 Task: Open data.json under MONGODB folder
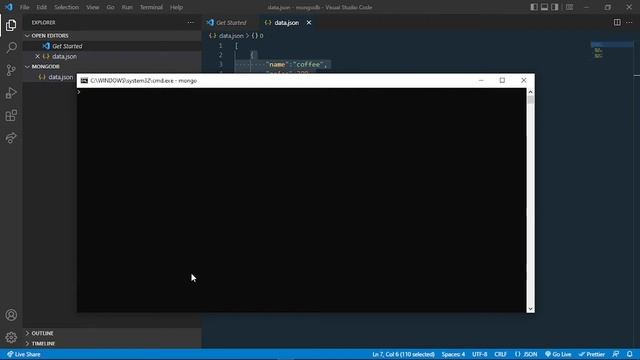[x=60, y=77]
